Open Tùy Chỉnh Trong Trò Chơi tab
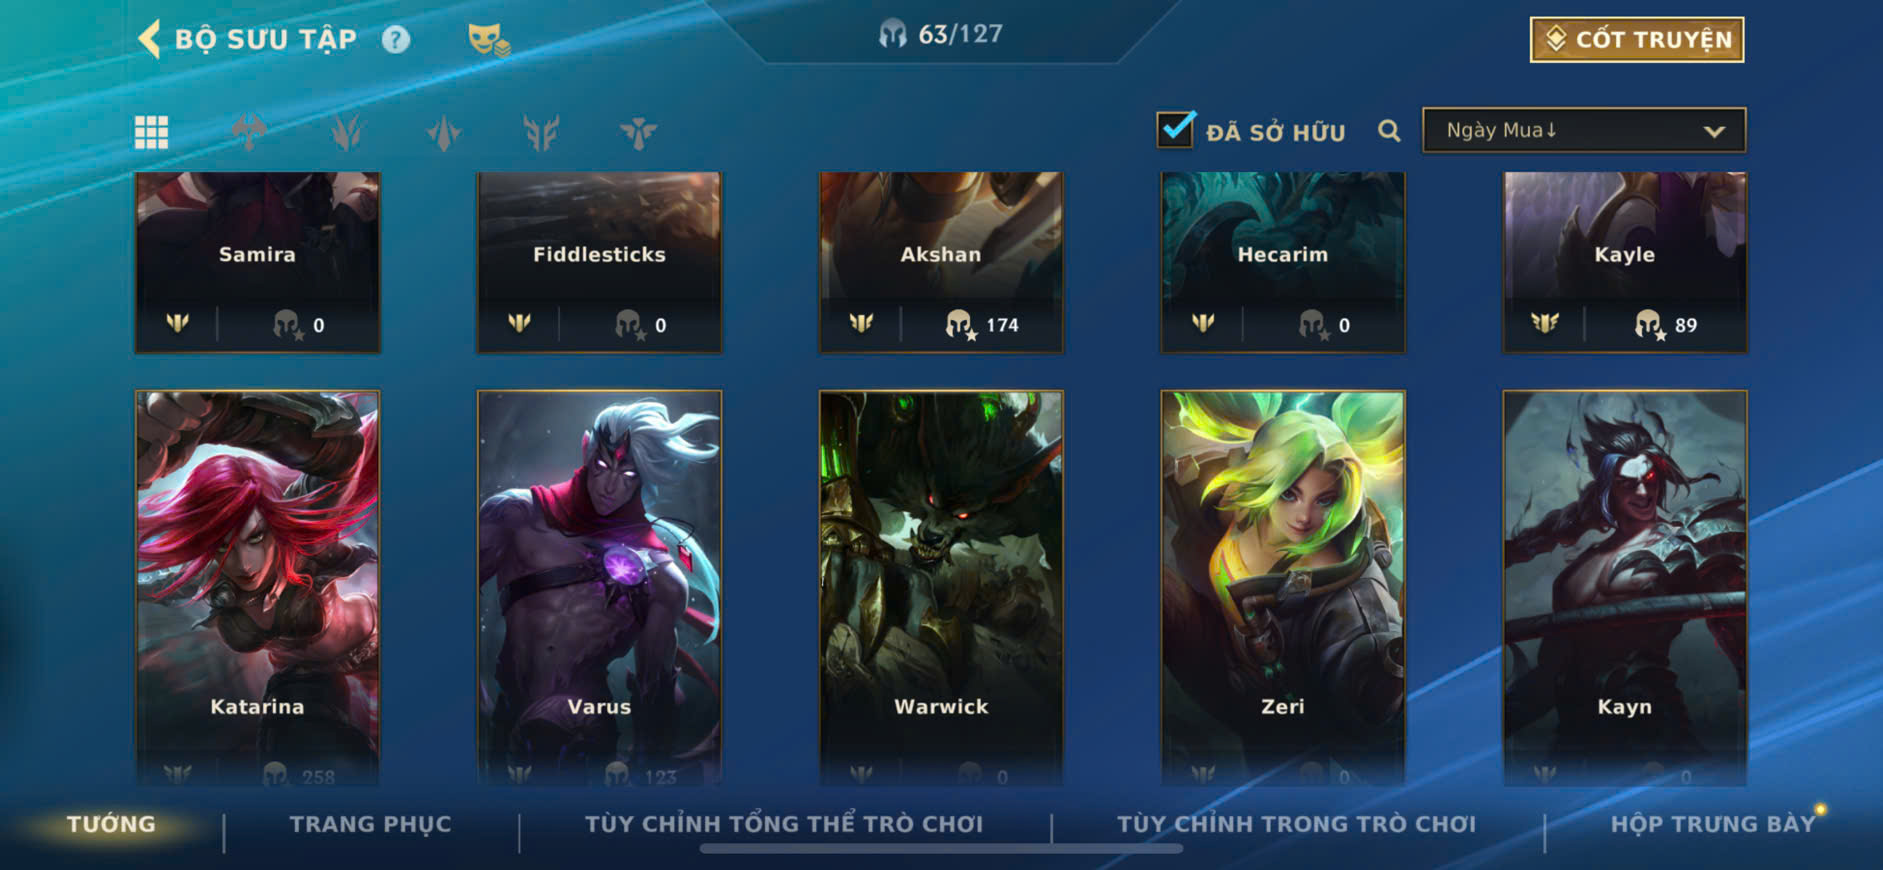Image resolution: width=1883 pixels, height=870 pixels. [1297, 824]
